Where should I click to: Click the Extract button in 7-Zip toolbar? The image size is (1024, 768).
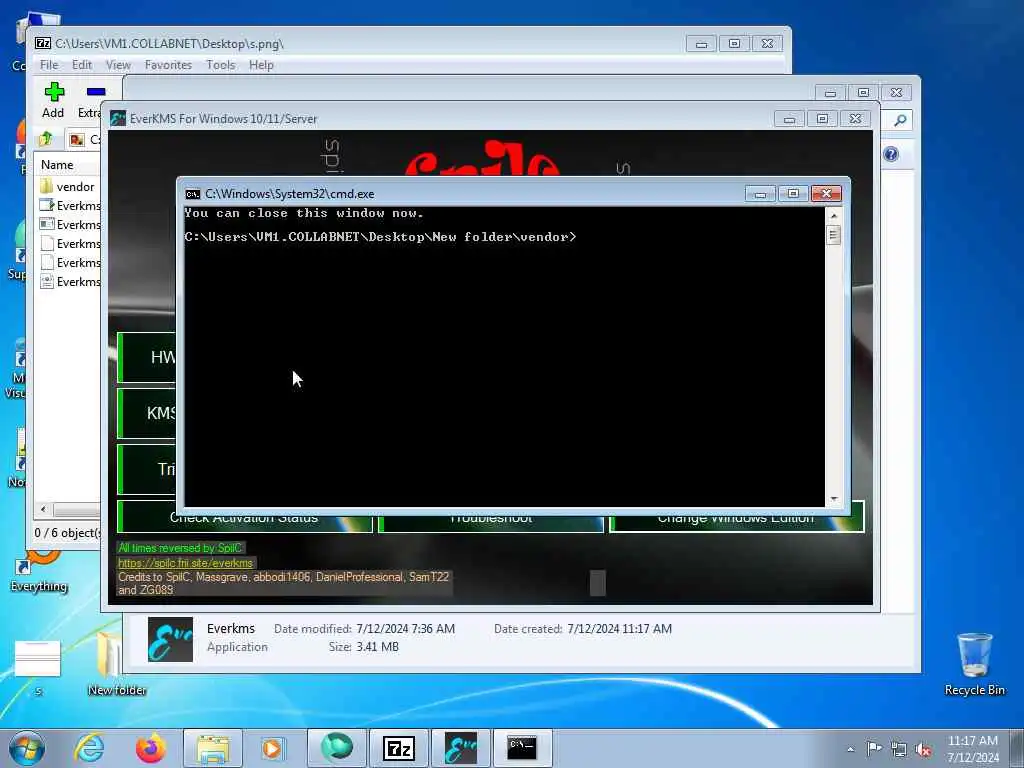(91, 100)
